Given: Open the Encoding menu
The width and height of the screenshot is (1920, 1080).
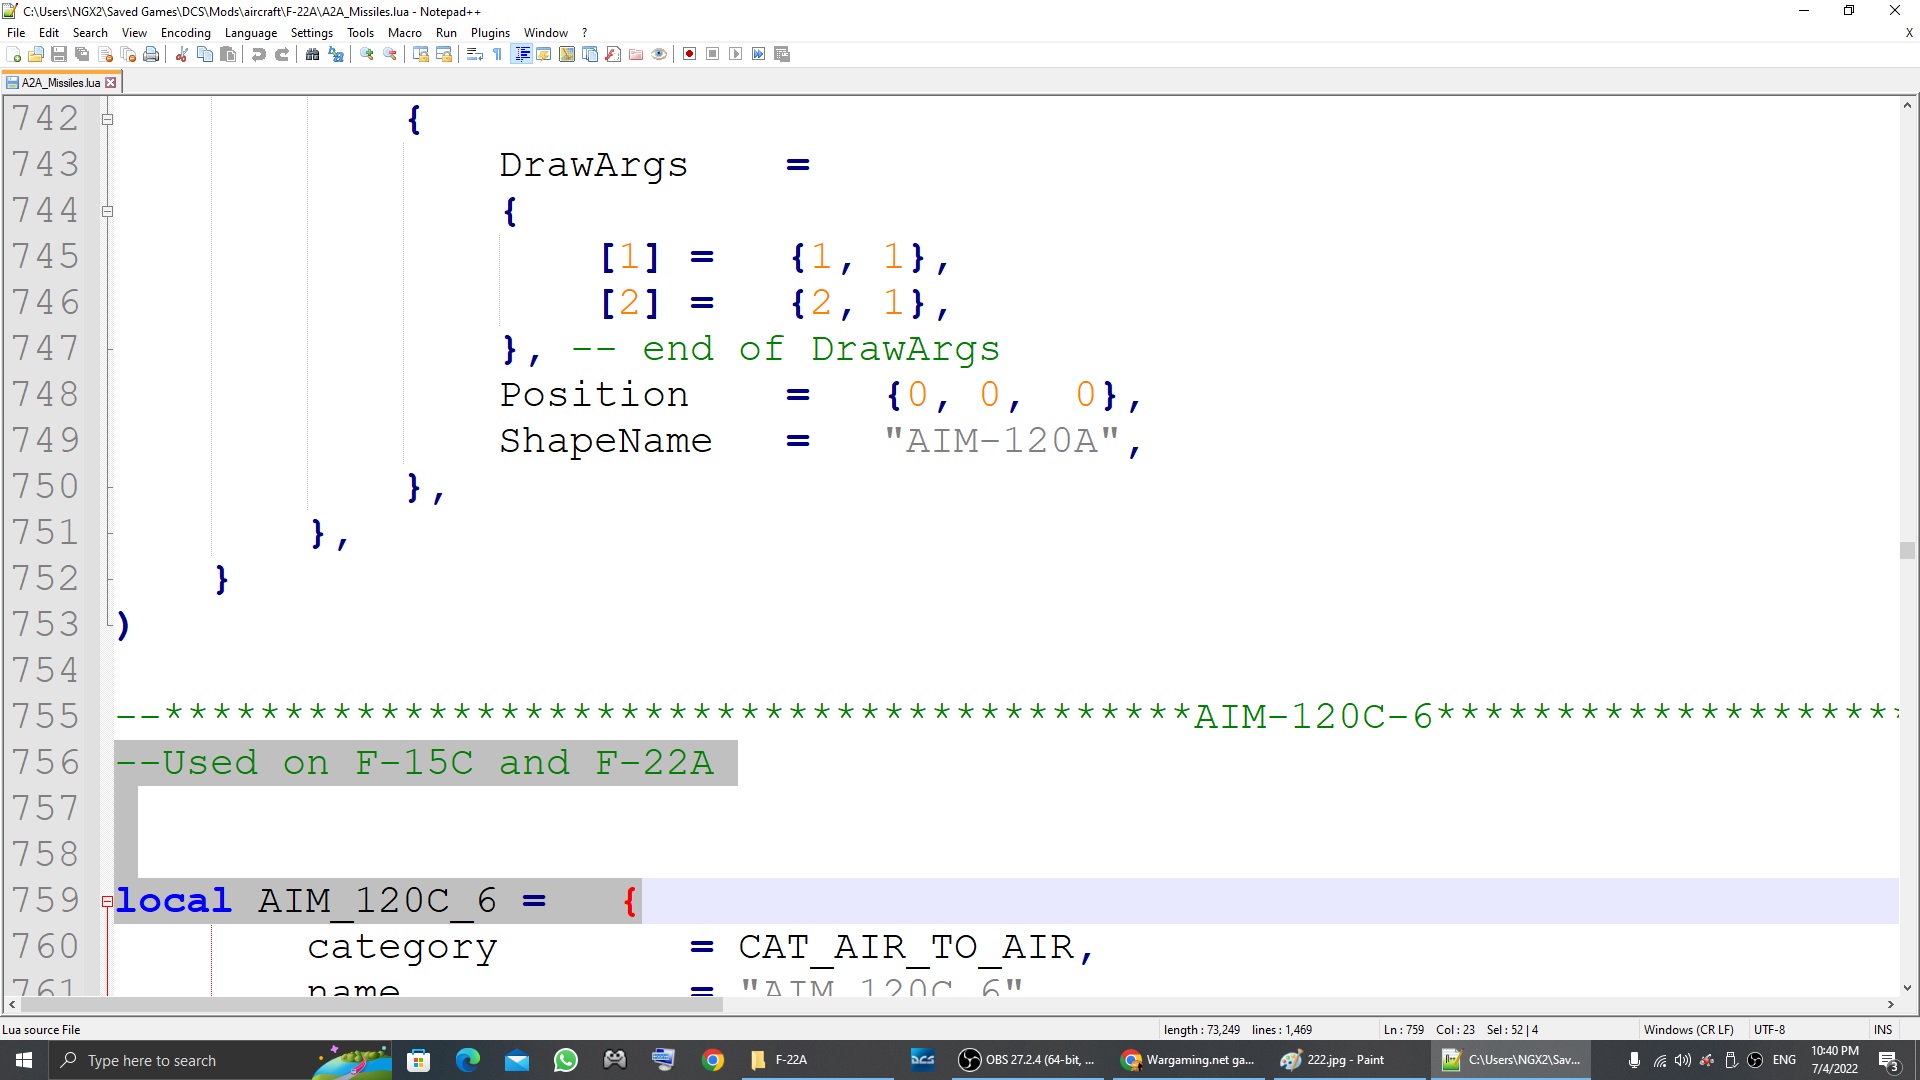Looking at the screenshot, I should 185,33.
